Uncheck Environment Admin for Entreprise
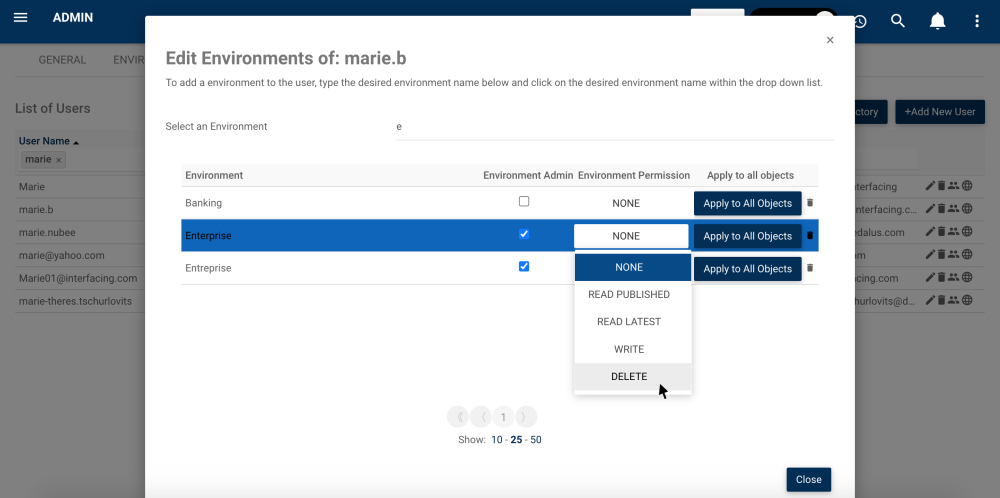Image resolution: width=1000 pixels, height=498 pixels. [x=524, y=267]
